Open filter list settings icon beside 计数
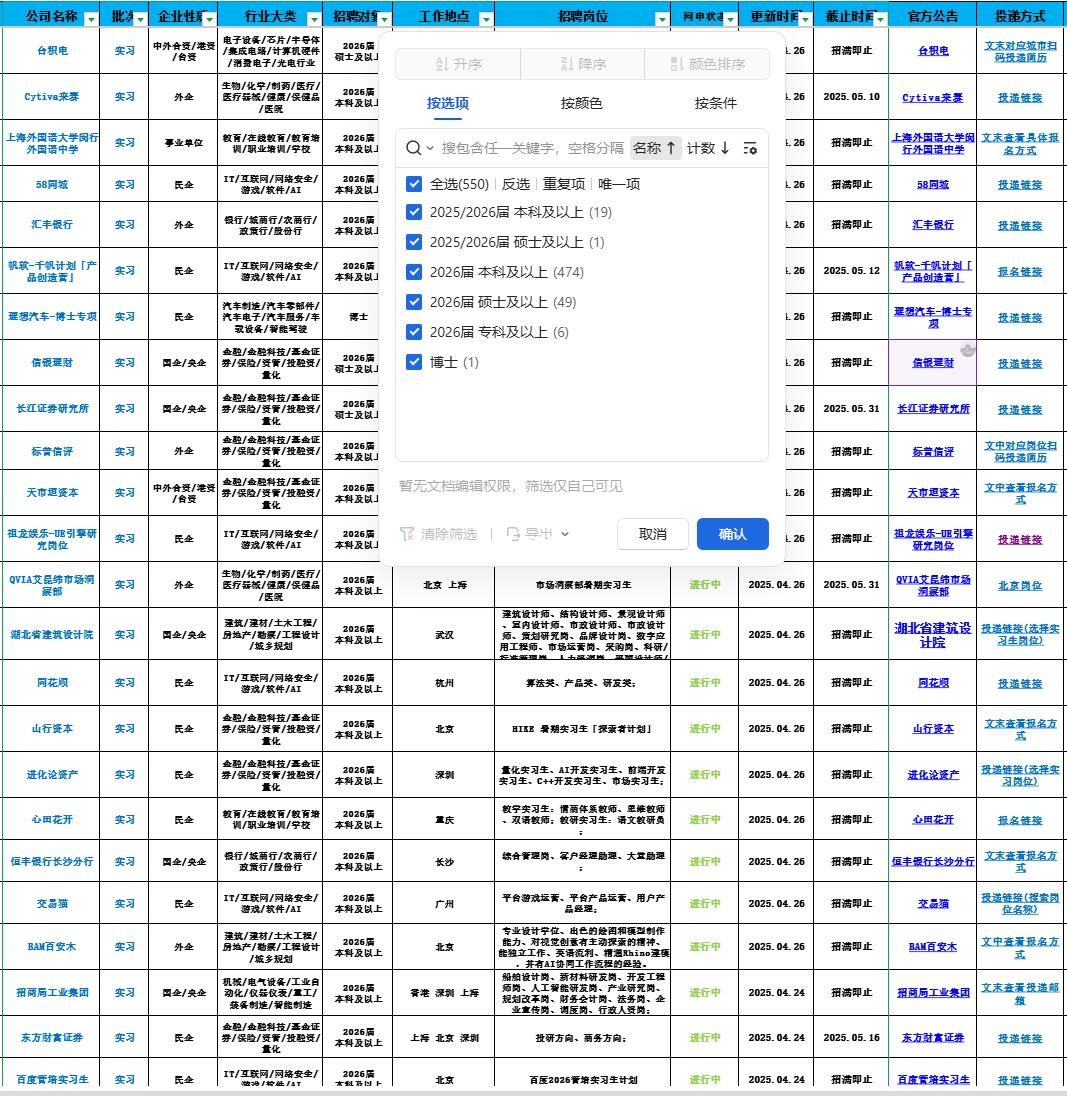Screen dimensions: 1067x1096 (x=750, y=148)
